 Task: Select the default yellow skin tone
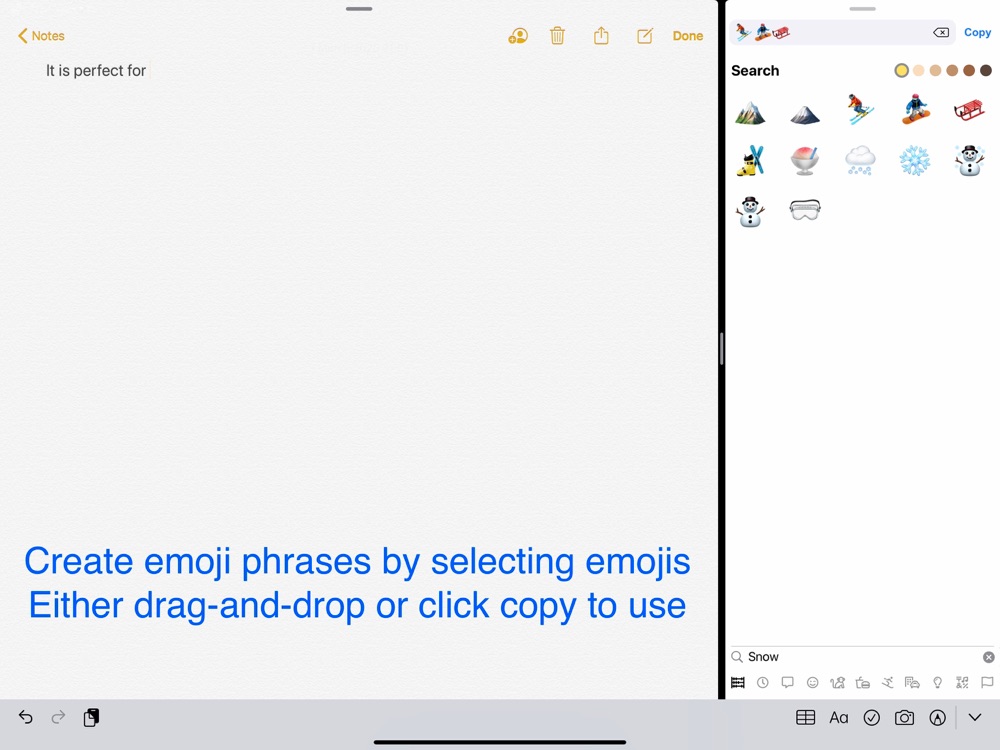[901, 70]
